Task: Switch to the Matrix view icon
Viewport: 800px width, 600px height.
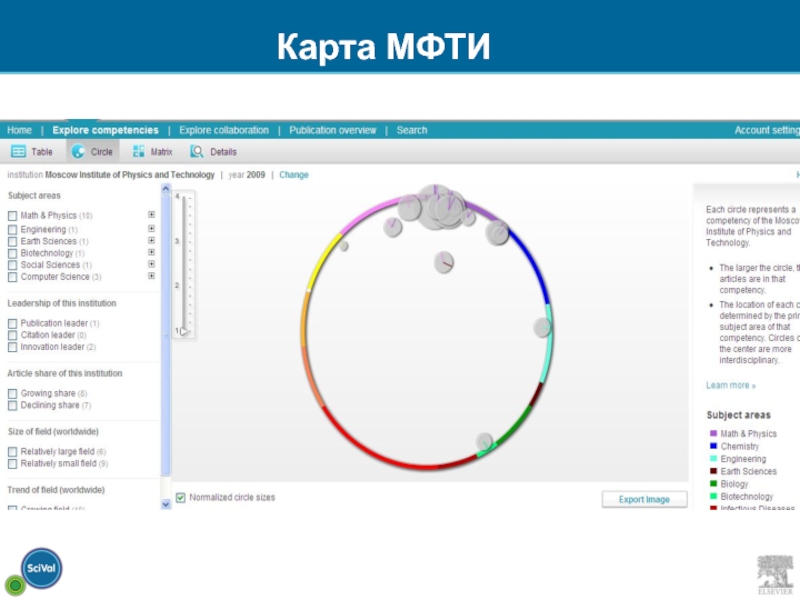Action: (x=138, y=152)
